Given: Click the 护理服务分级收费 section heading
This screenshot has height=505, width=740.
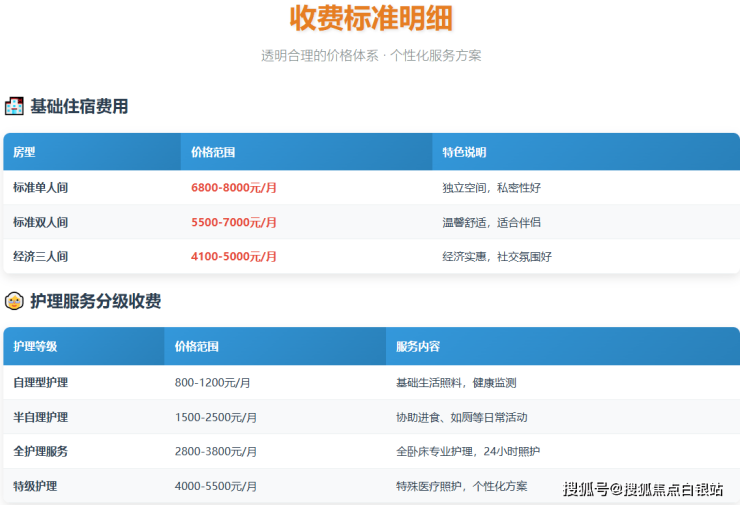Looking at the screenshot, I should pyautogui.click(x=96, y=301).
